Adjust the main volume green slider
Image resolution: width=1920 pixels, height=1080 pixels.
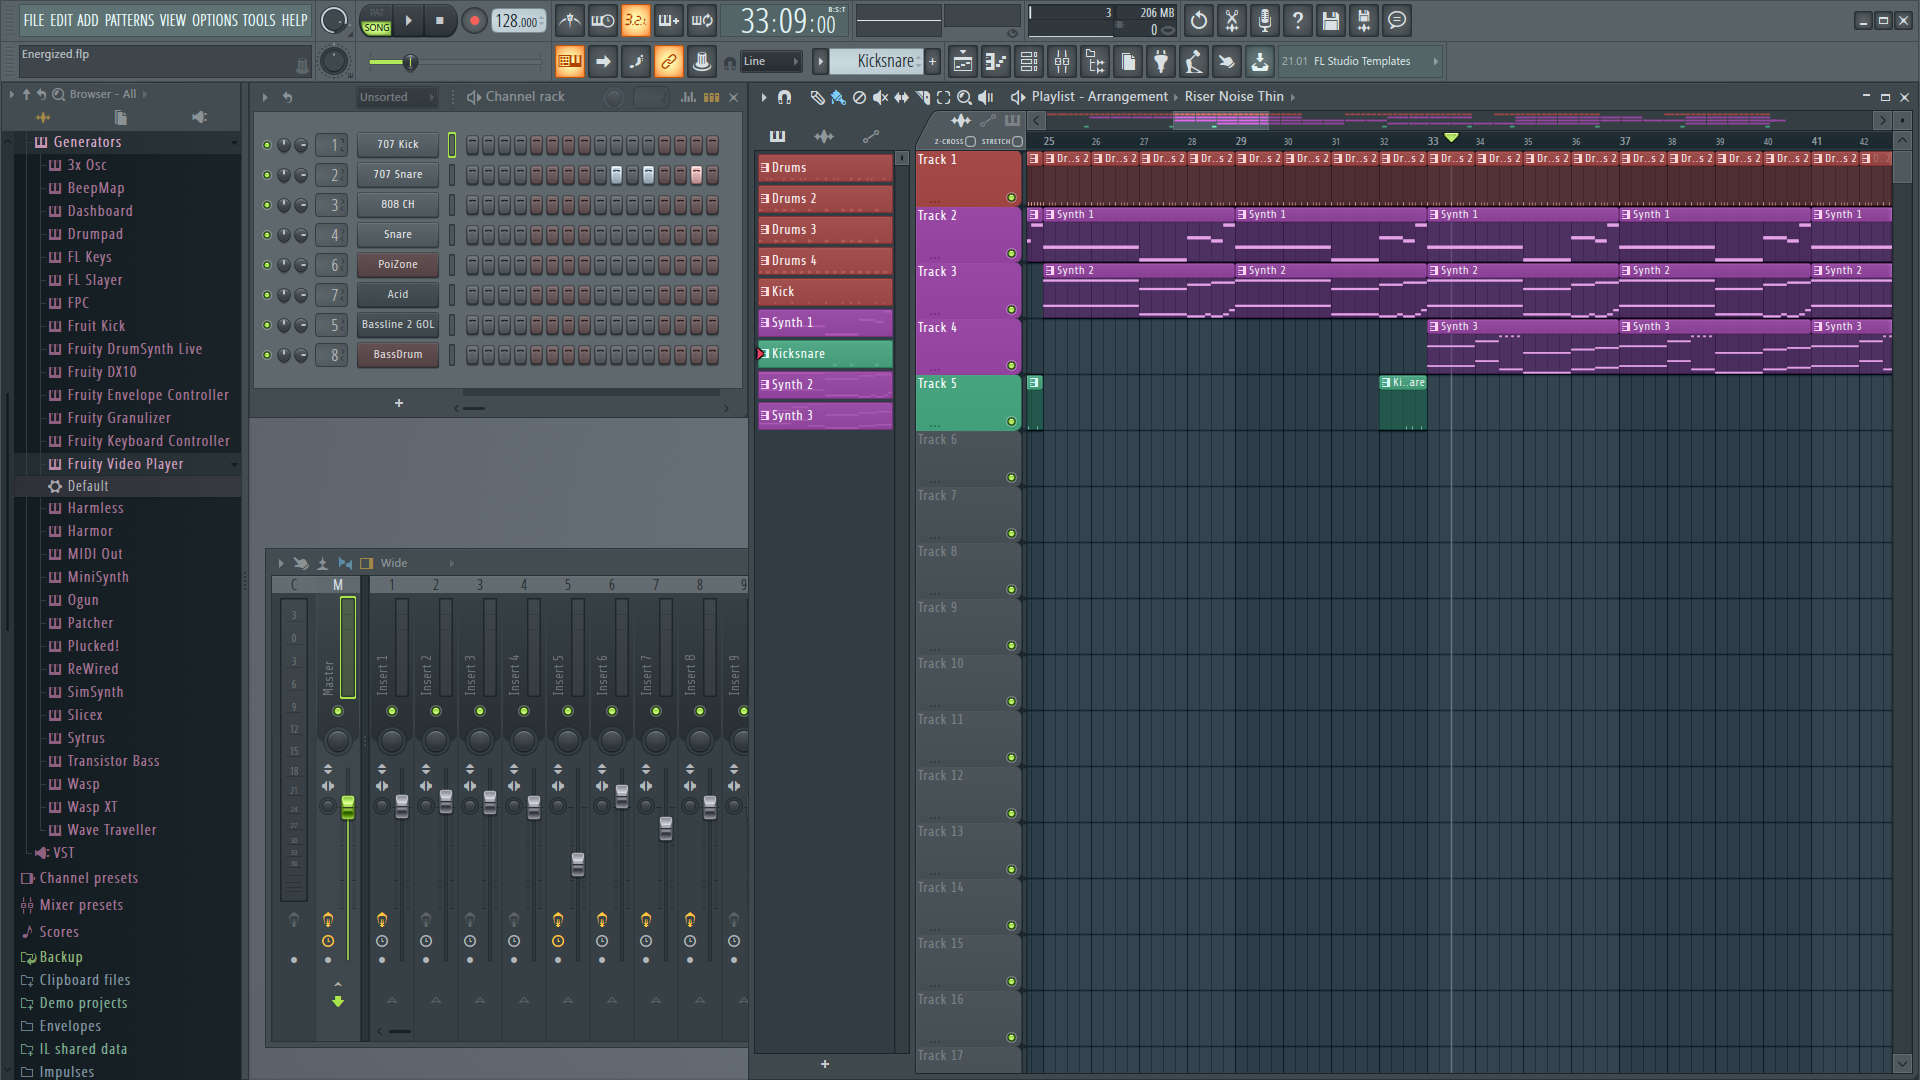click(x=409, y=62)
